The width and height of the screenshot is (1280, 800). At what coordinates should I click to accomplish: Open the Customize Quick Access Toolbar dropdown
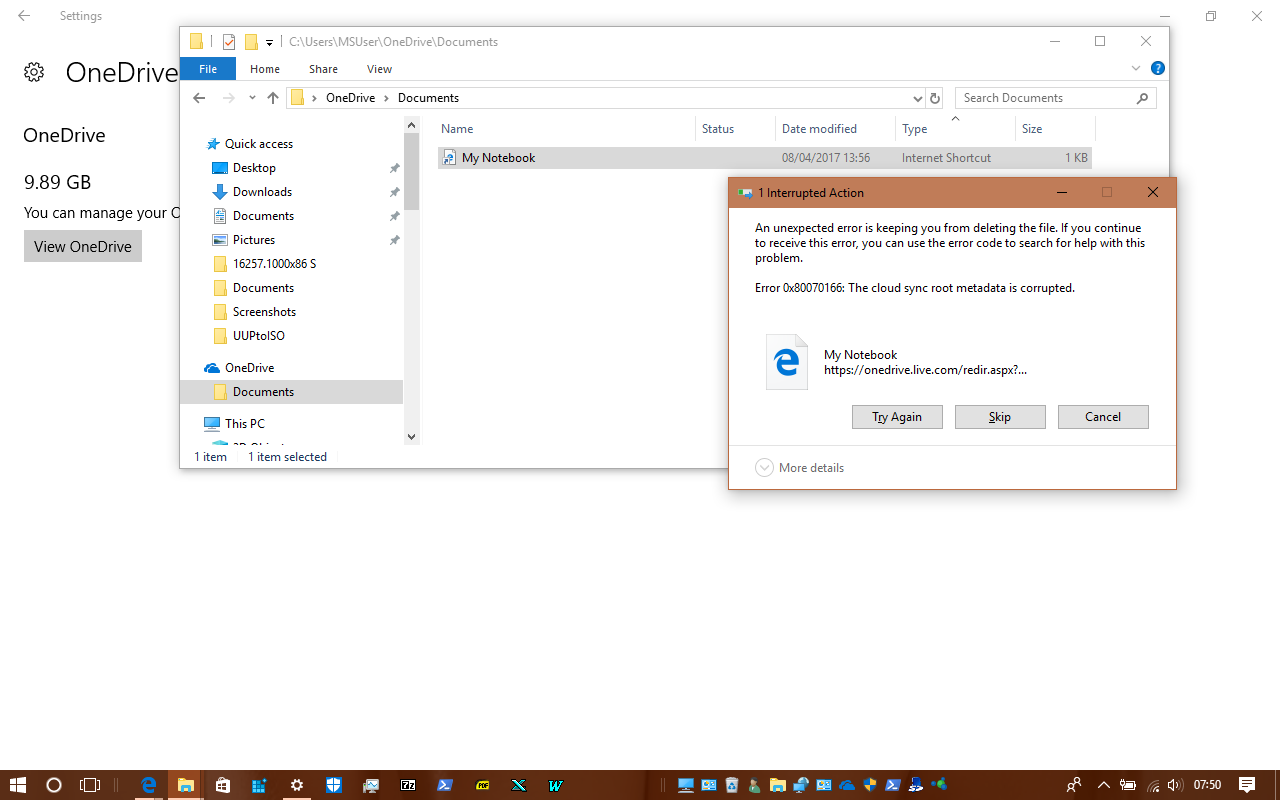click(x=269, y=43)
